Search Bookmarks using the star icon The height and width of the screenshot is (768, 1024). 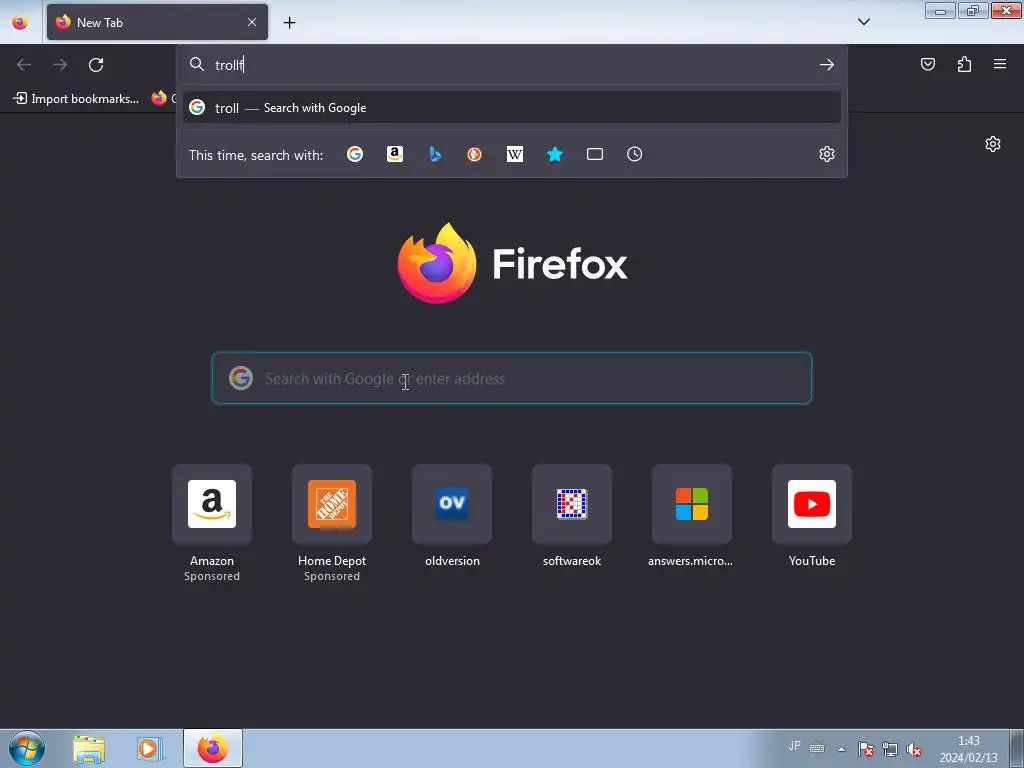tap(554, 154)
